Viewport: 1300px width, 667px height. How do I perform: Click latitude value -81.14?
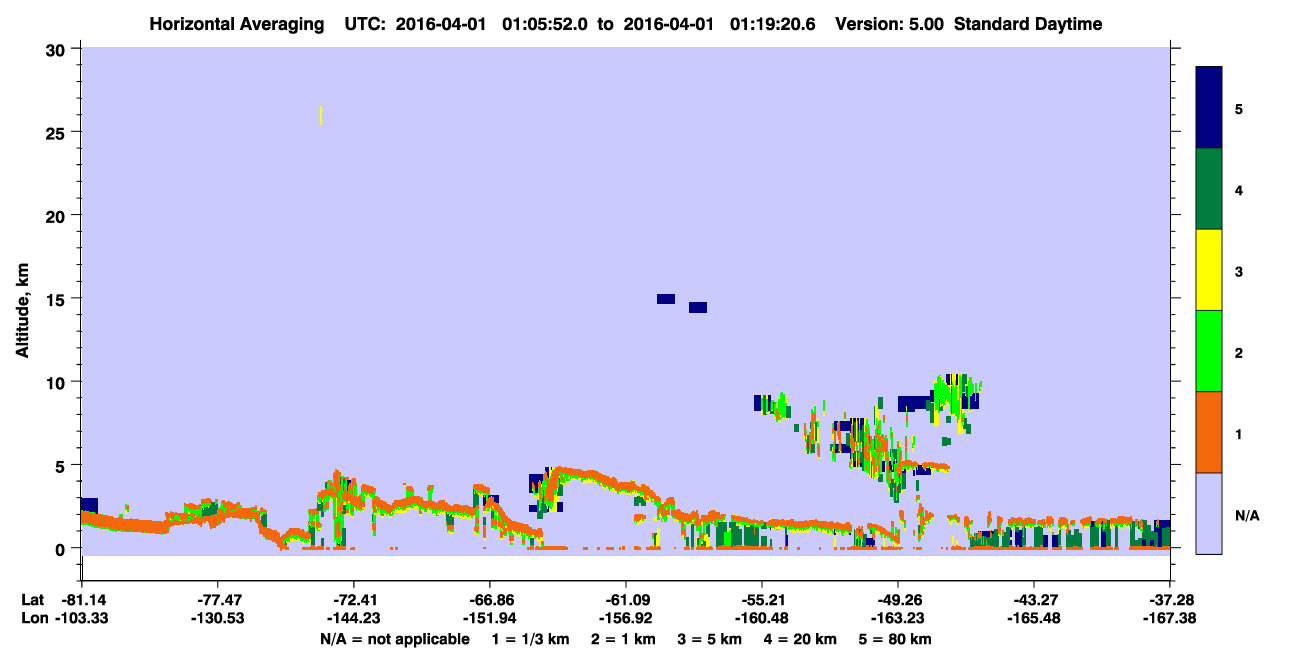pyautogui.click(x=82, y=600)
